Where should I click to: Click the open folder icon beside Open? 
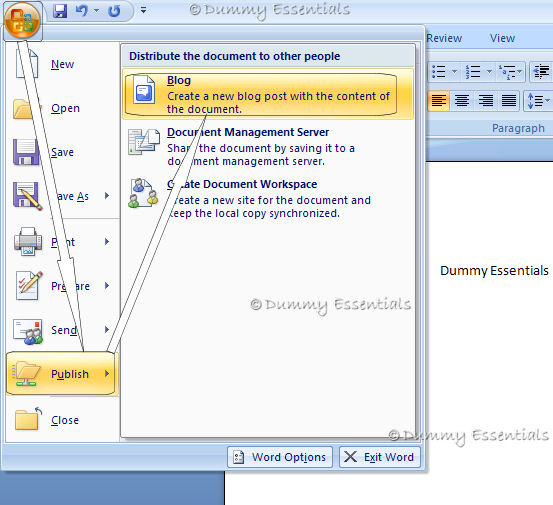[27, 108]
